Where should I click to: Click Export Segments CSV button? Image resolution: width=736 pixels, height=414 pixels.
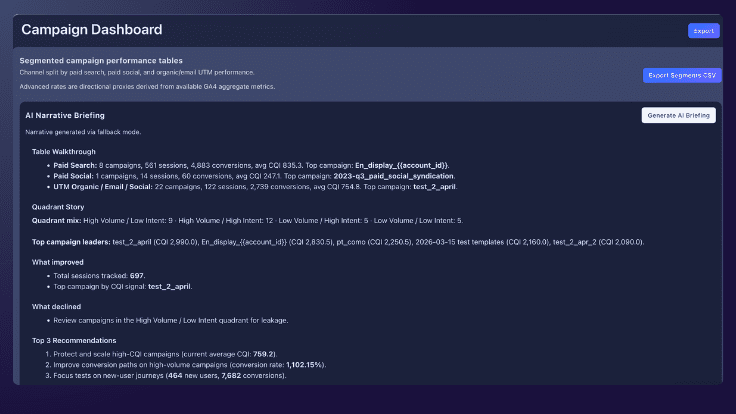[681, 75]
